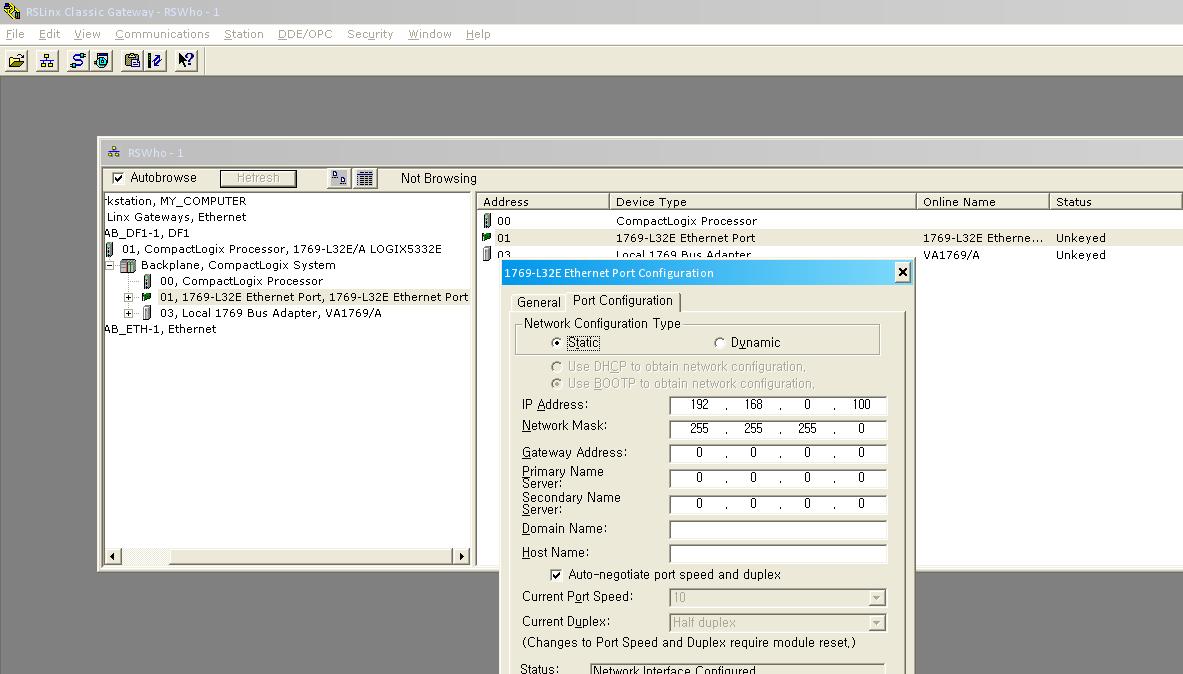The image size is (1183, 674).
Task: Click the Backplane chassis icon in tree
Action: pos(128,265)
